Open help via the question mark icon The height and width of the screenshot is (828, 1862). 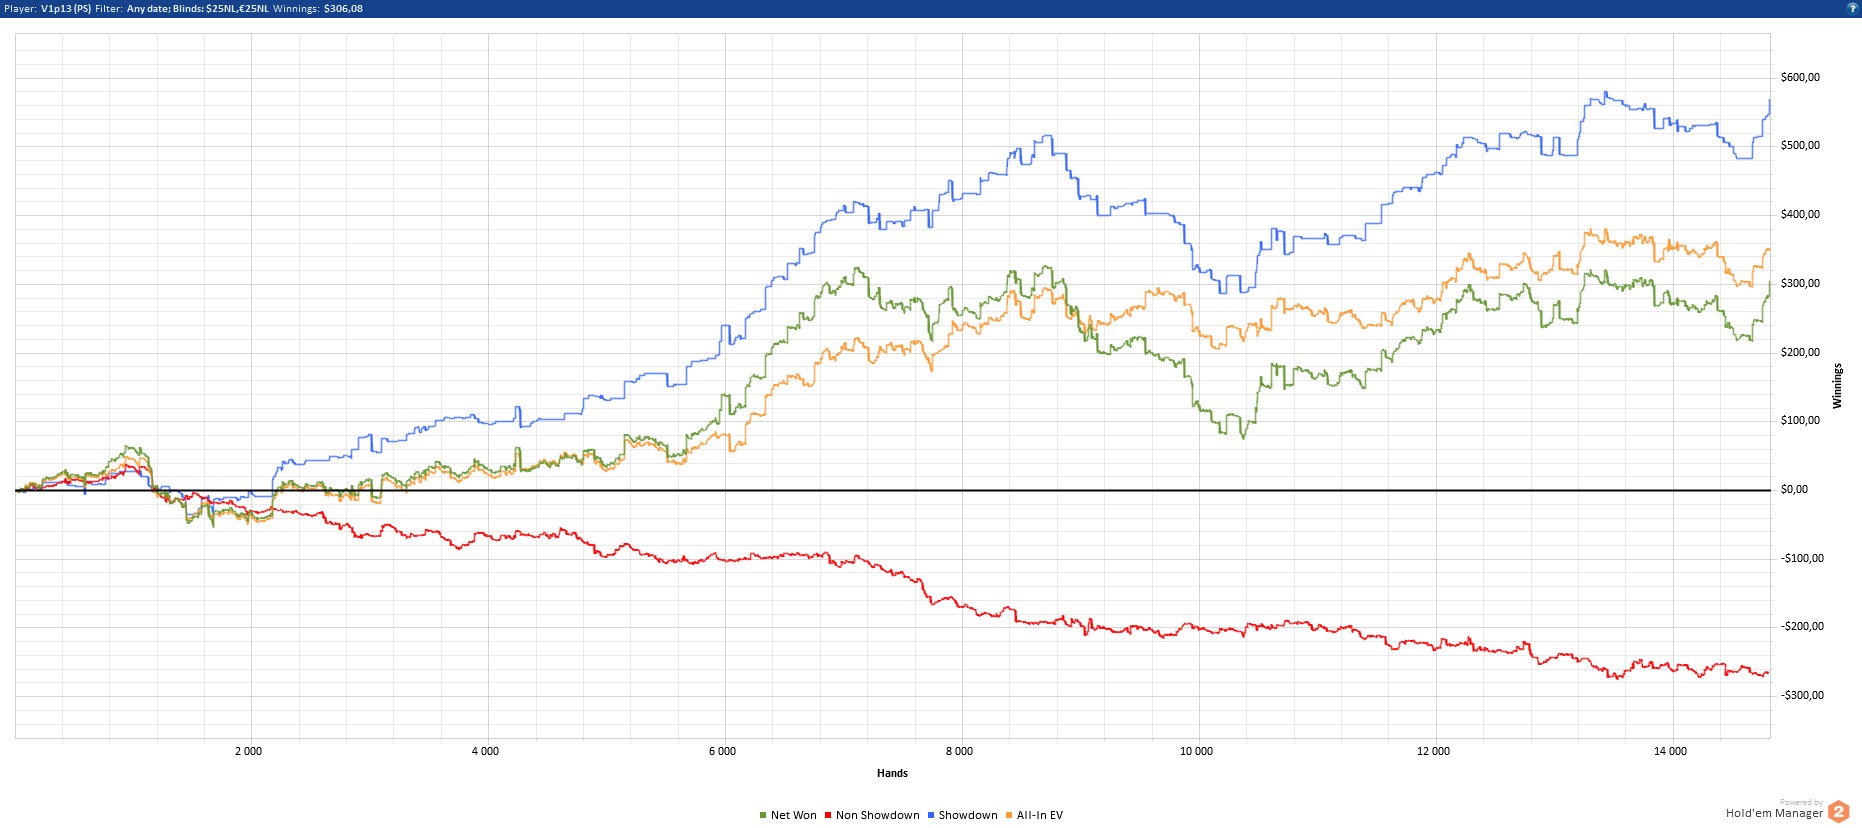[1852, 8]
